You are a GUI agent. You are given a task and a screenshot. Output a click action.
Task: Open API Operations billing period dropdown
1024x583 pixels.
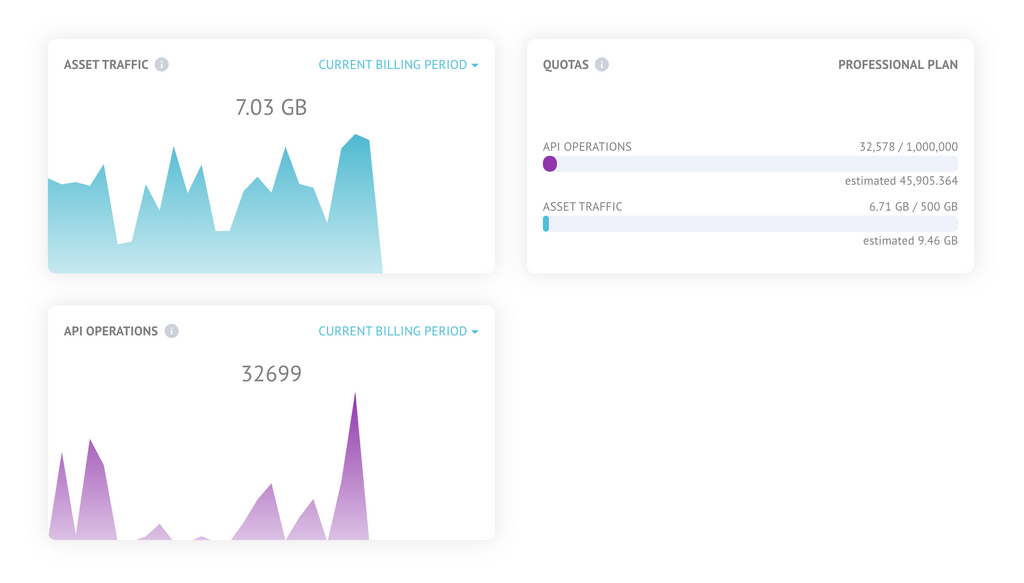coord(398,331)
